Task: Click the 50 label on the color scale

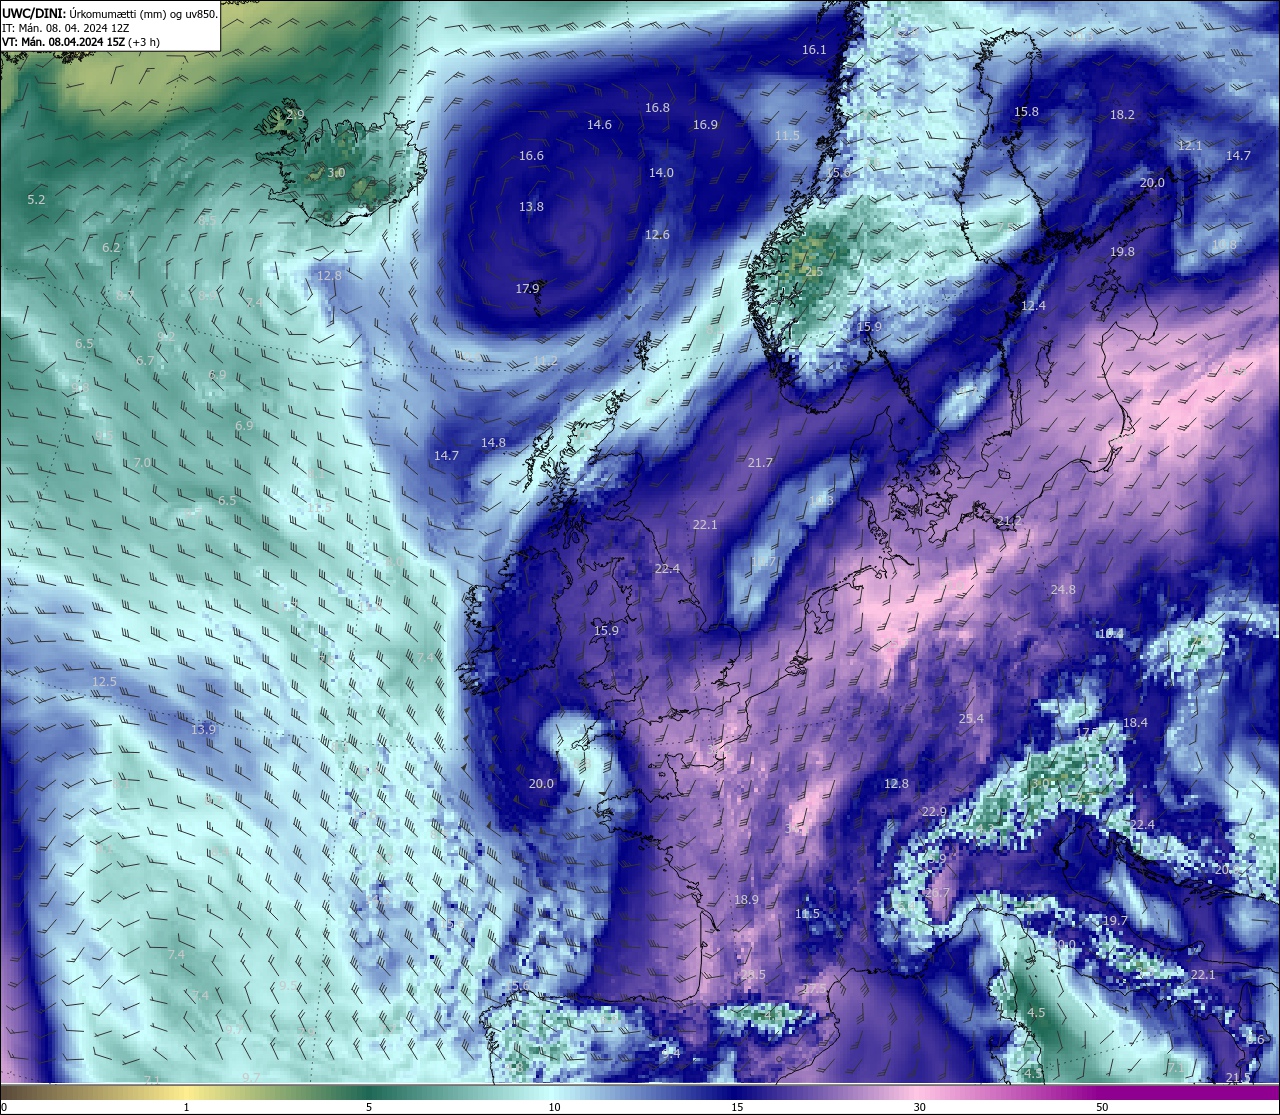Action: [1102, 1107]
